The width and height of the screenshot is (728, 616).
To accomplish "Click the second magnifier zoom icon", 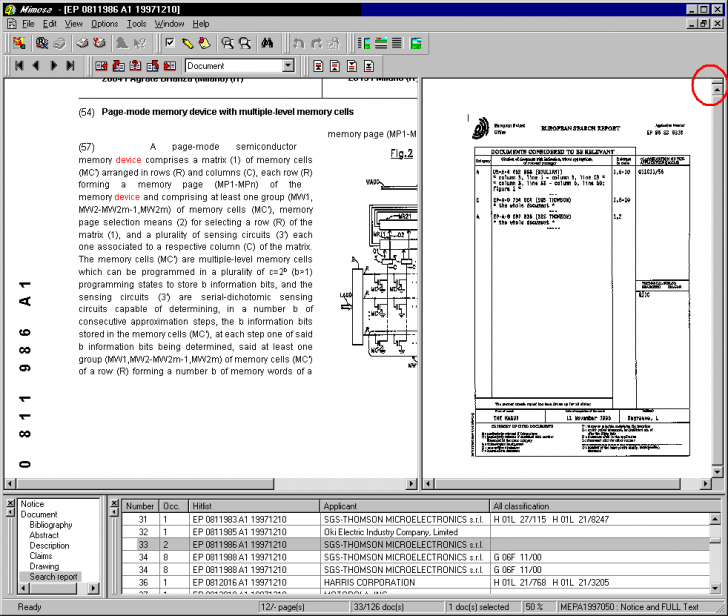I will tap(245, 43).
